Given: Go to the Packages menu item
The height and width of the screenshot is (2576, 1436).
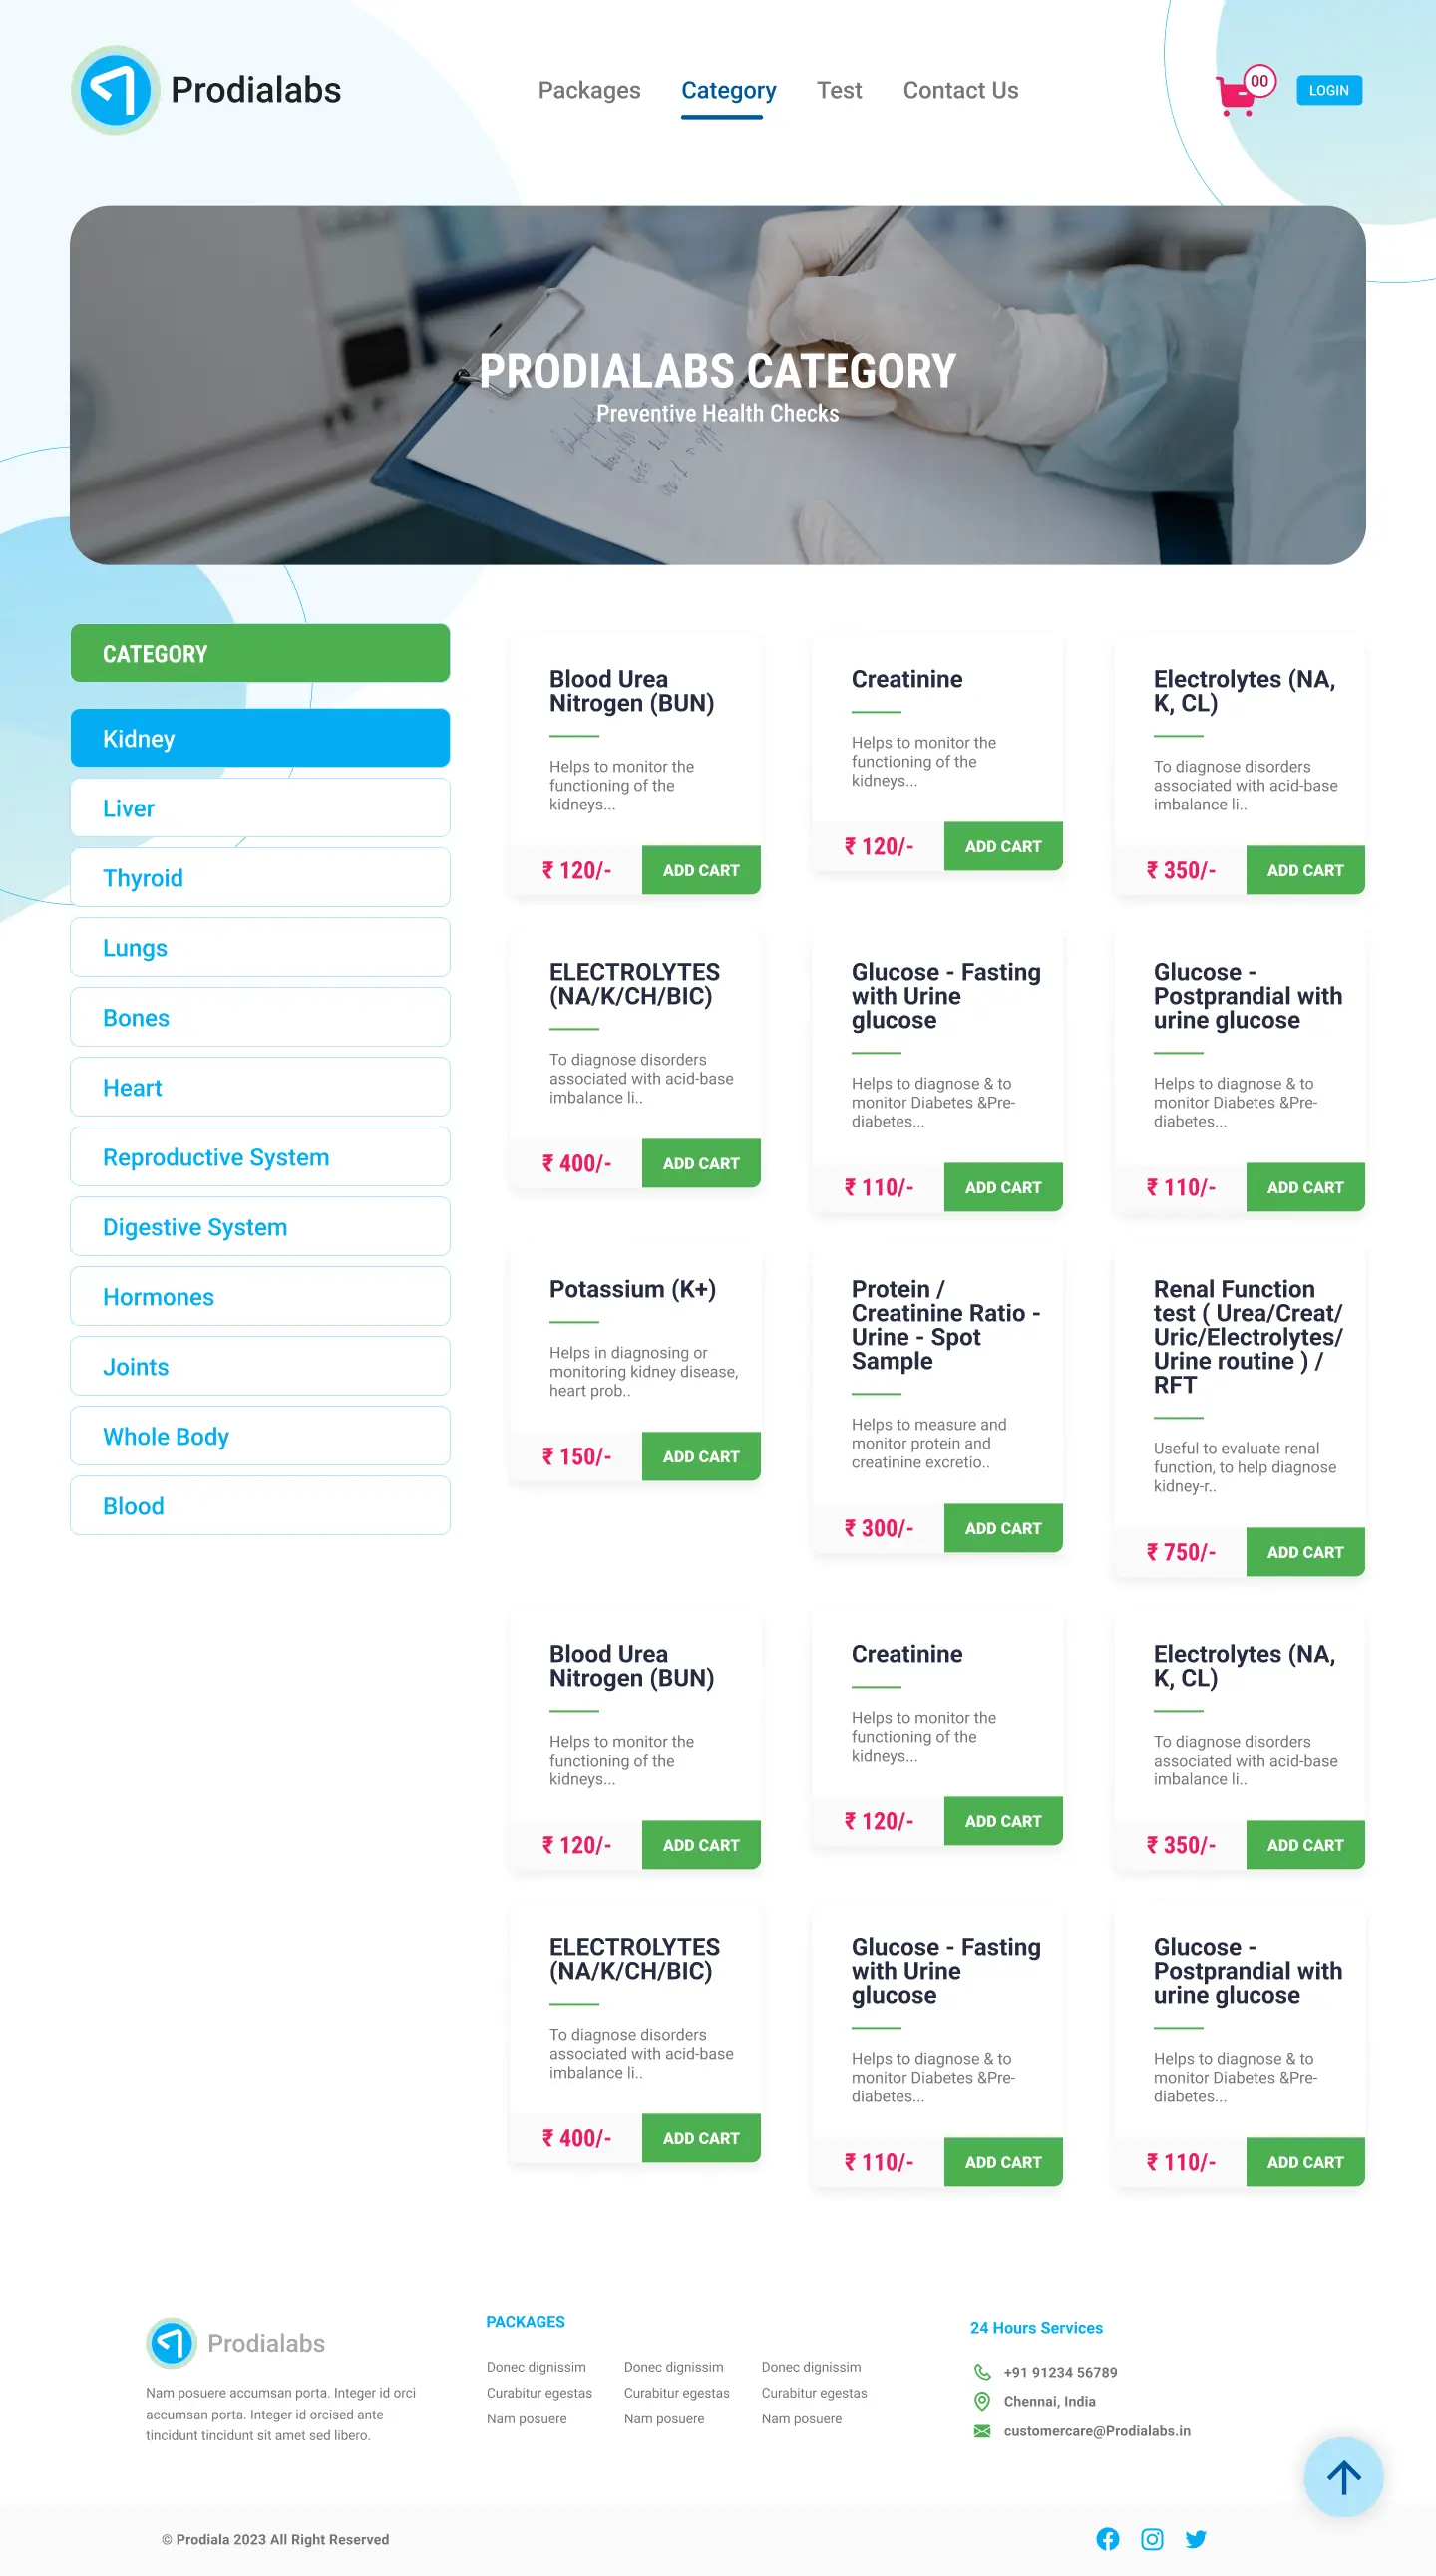Looking at the screenshot, I should click(589, 90).
